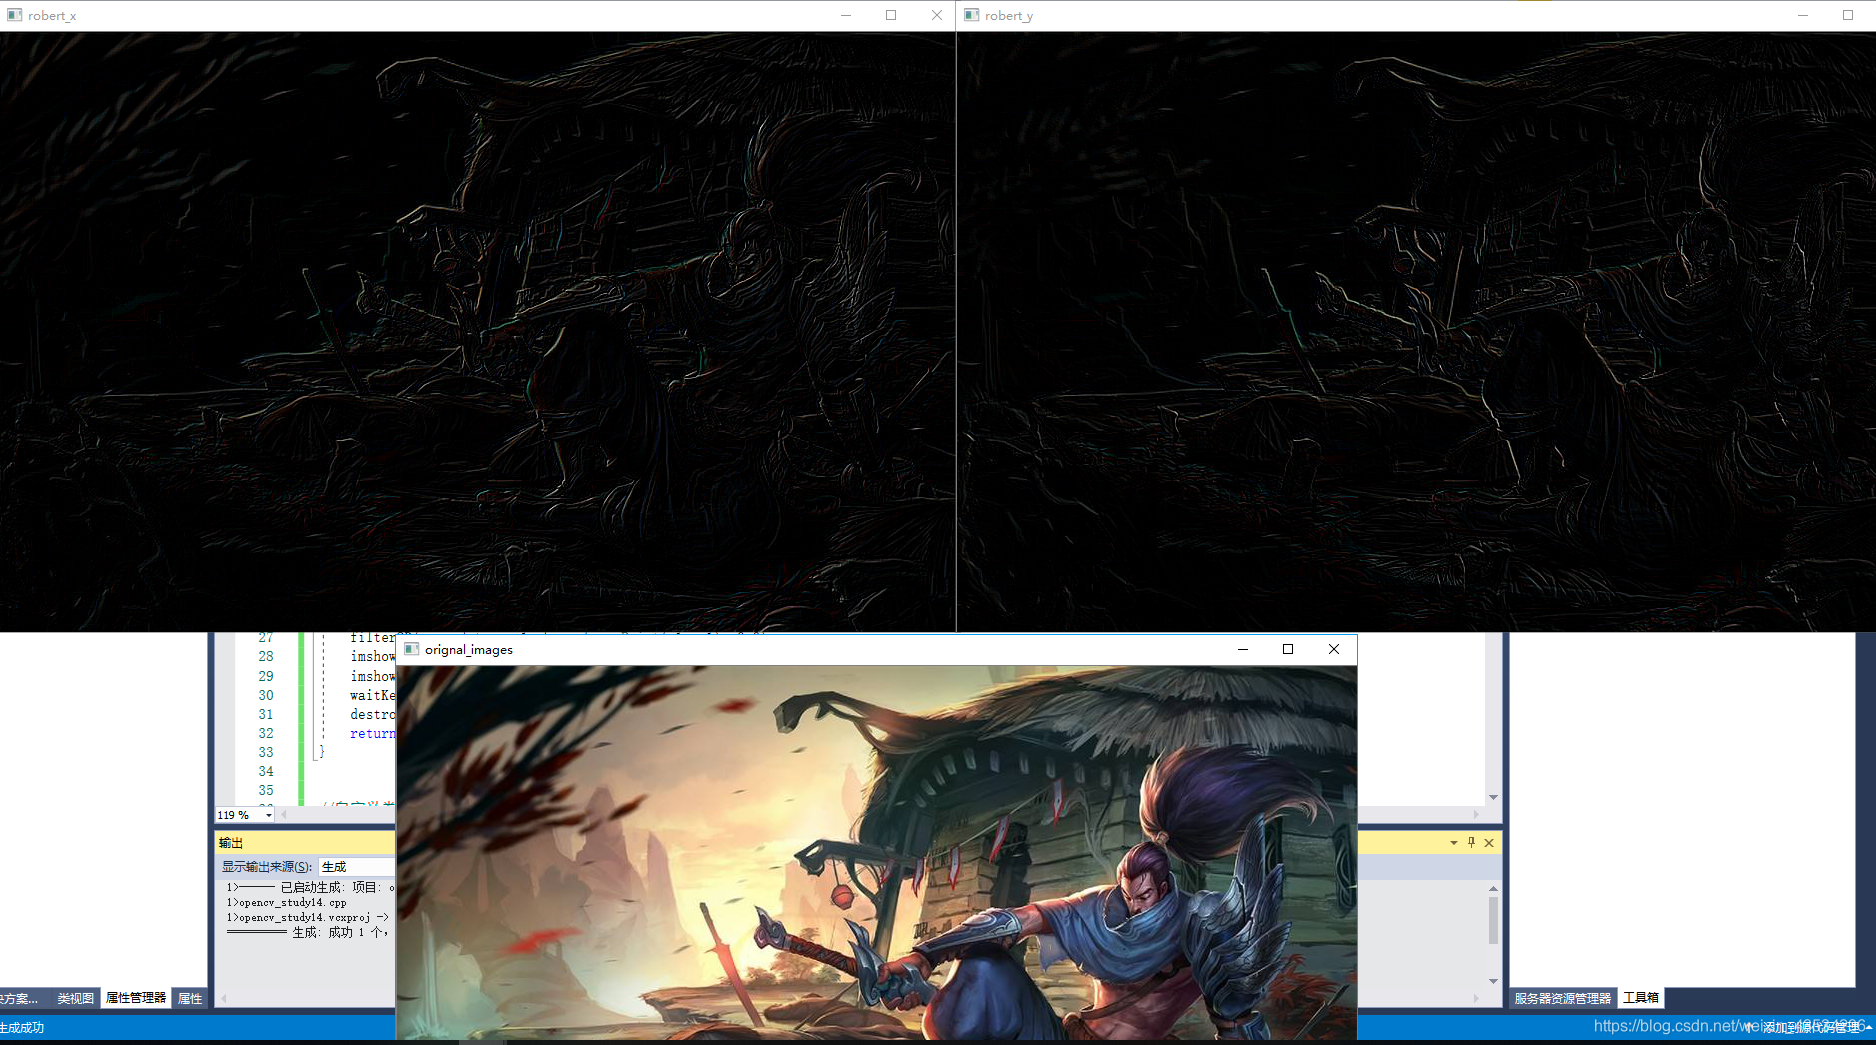Image resolution: width=1876 pixels, height=1045 pixels.
Task: Close the orignal_images window
Action: pyautogui.click(x=1334, y=649)
